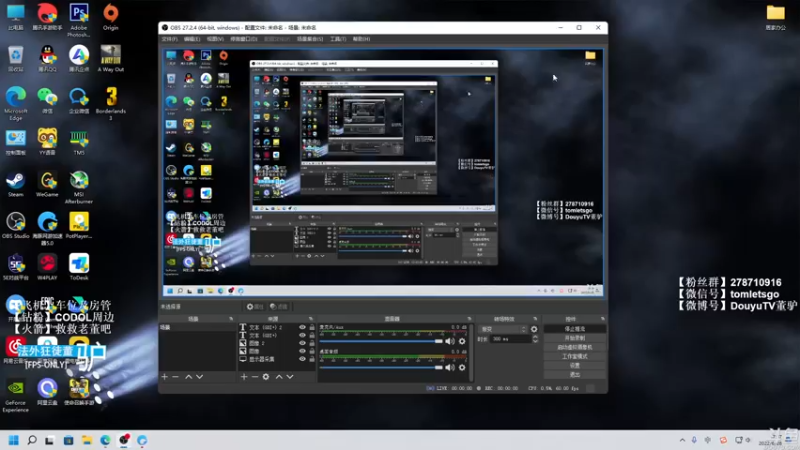Select the Borderlands 3 desktop icon
The image size is (800, 450).
[111, 104]
